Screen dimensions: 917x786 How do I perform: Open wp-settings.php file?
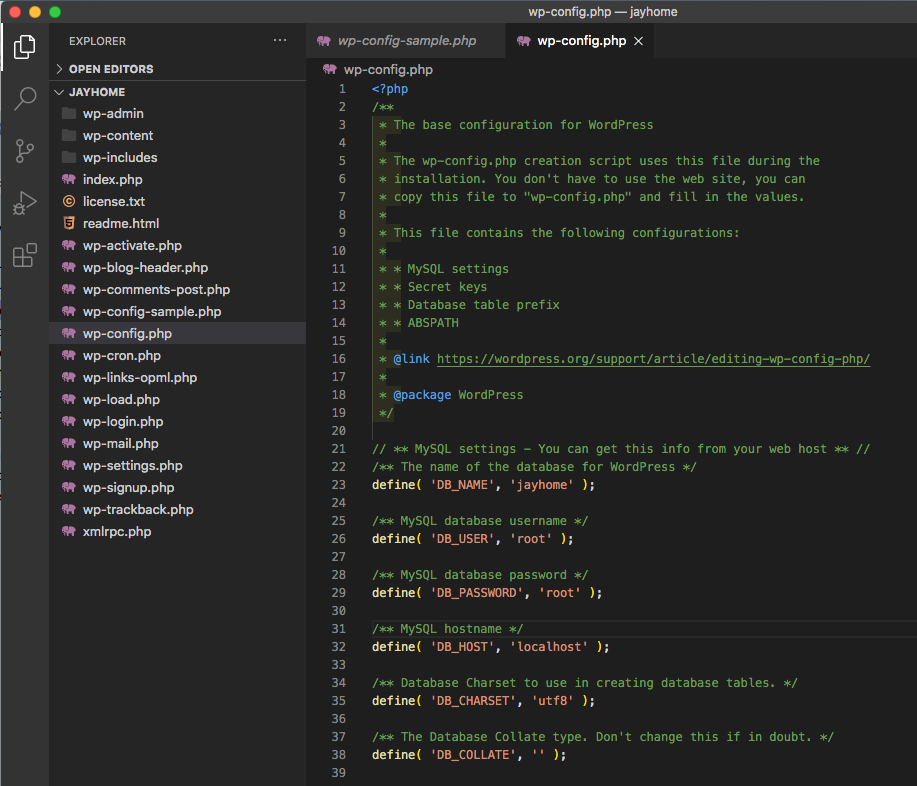177,466
